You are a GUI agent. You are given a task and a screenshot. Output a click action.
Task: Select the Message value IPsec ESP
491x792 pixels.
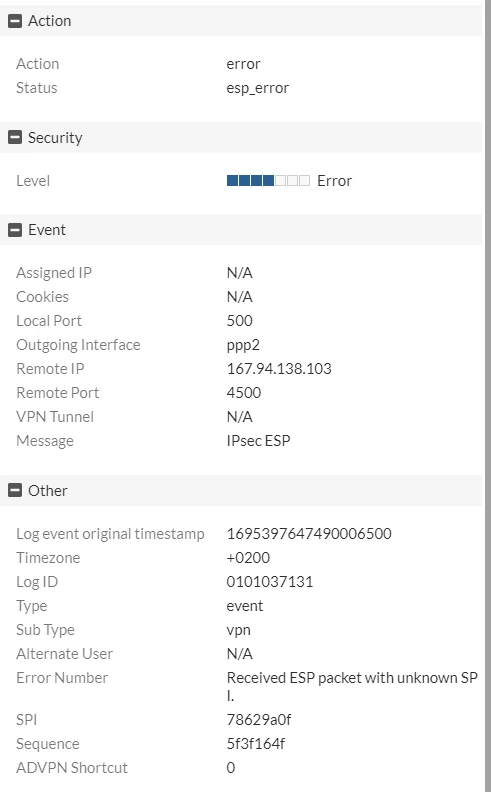point(258,441)
